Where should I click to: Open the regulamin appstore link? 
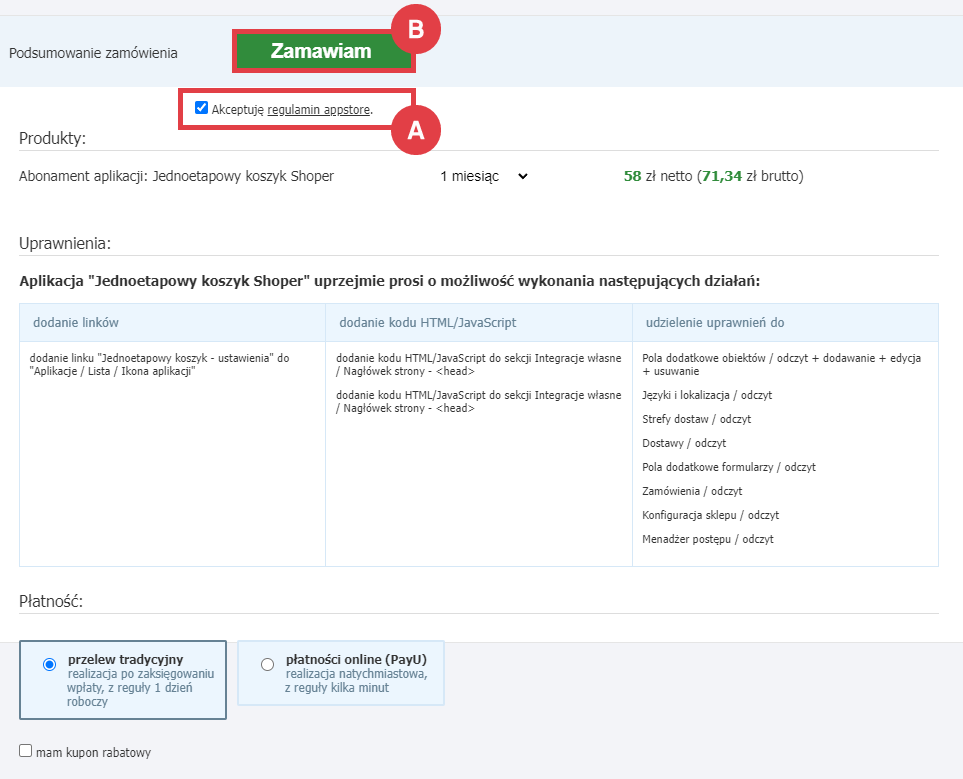click(x=319, y=109)
